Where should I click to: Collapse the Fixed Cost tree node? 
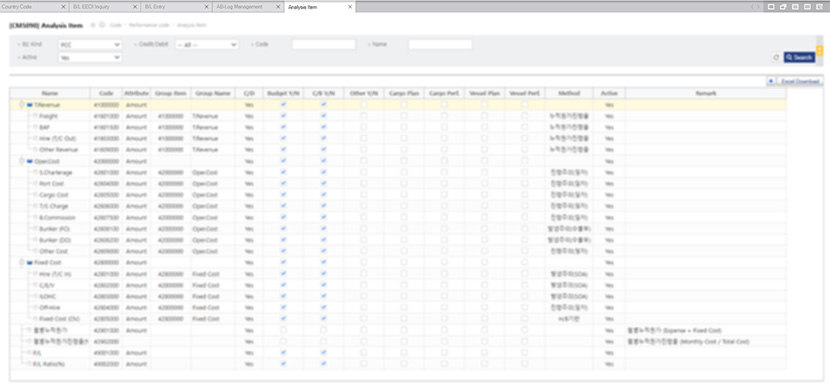pyautogui.click(x=22, y=263)
